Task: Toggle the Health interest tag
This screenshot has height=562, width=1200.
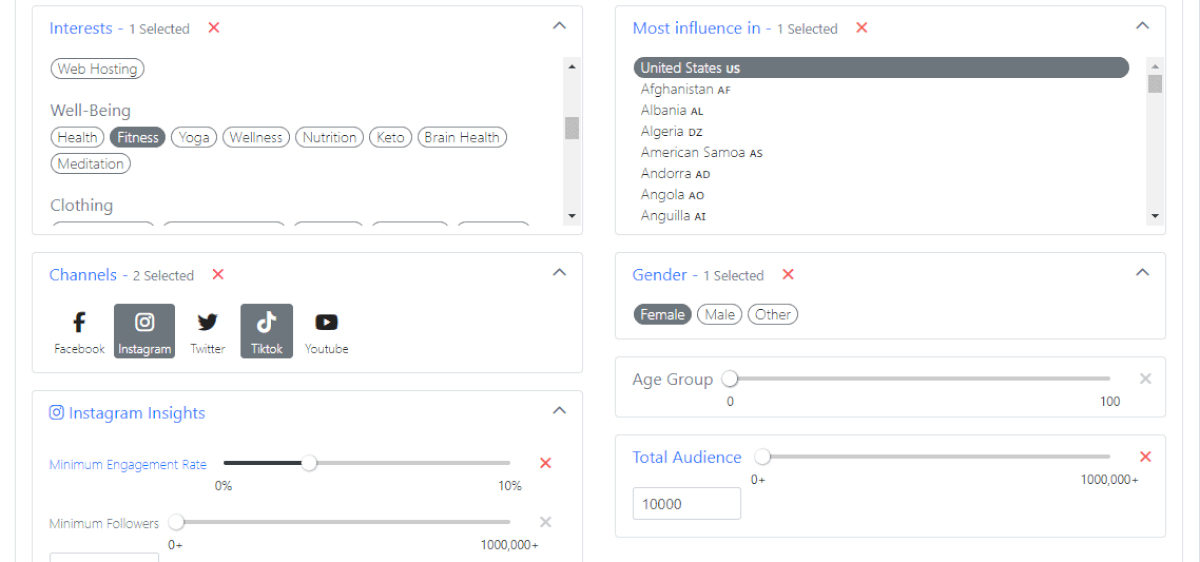Action: 77,138
